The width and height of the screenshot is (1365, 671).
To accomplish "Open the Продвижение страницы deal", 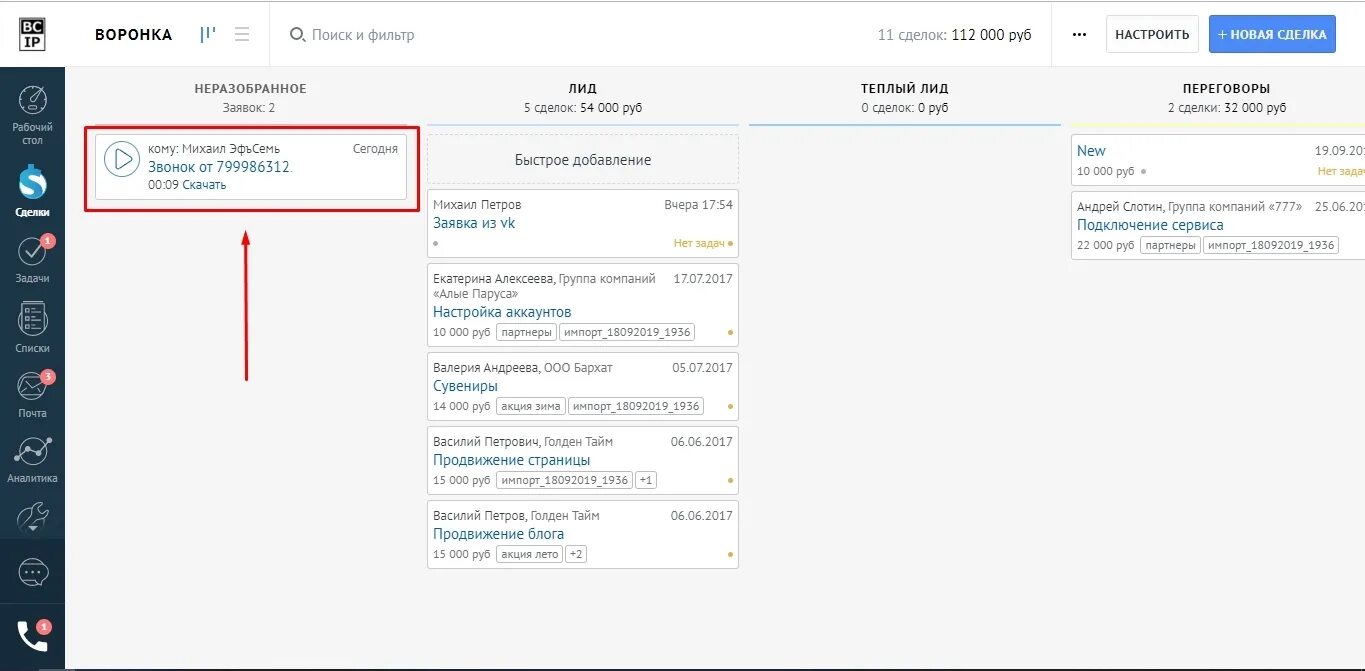I will click(511, 460).
